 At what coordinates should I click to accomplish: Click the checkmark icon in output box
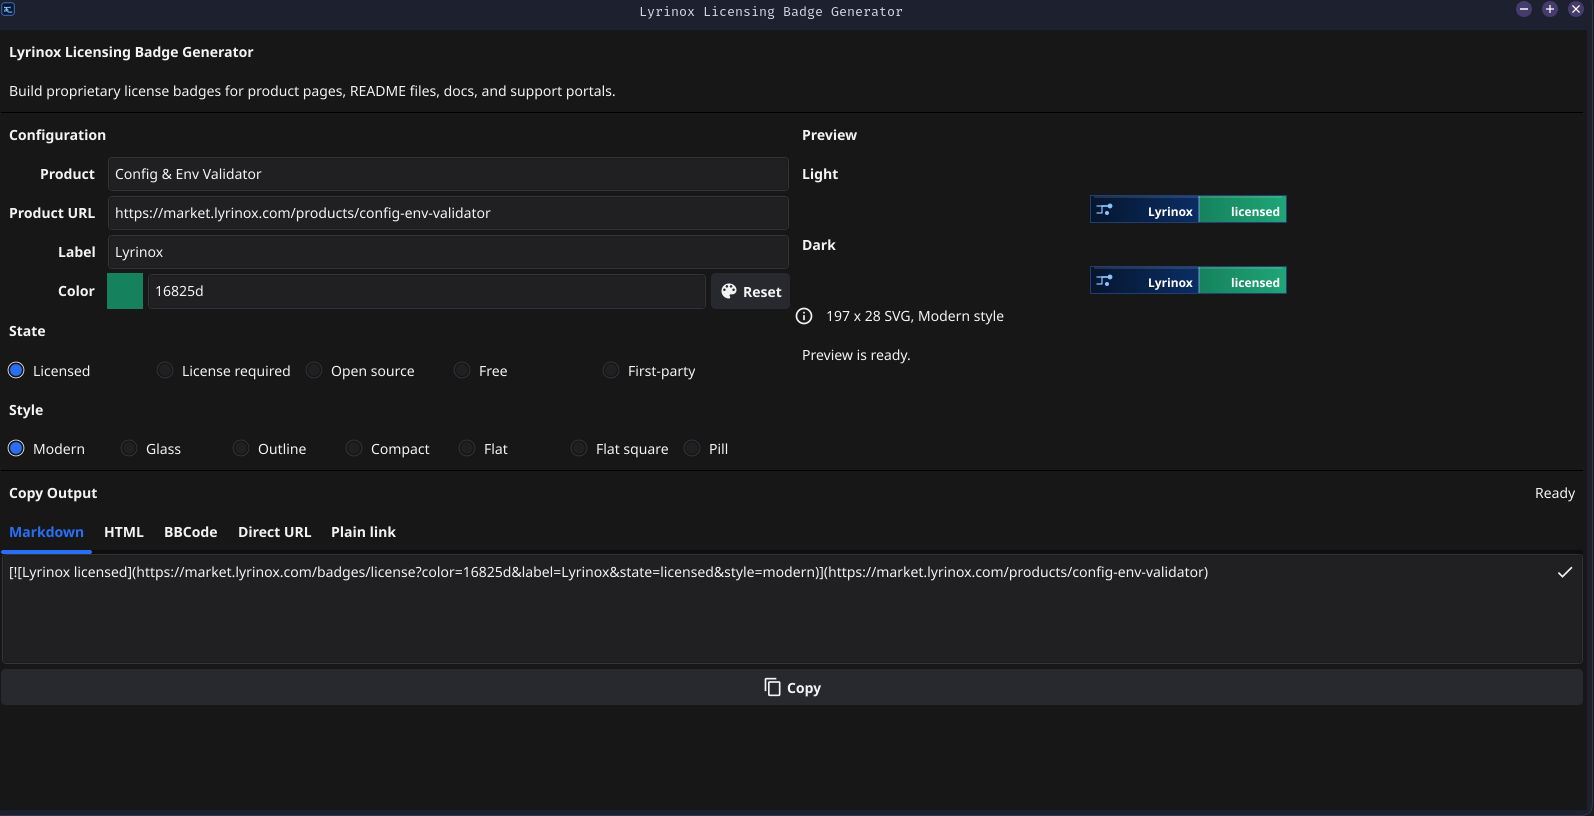(x=1565, y=572)
